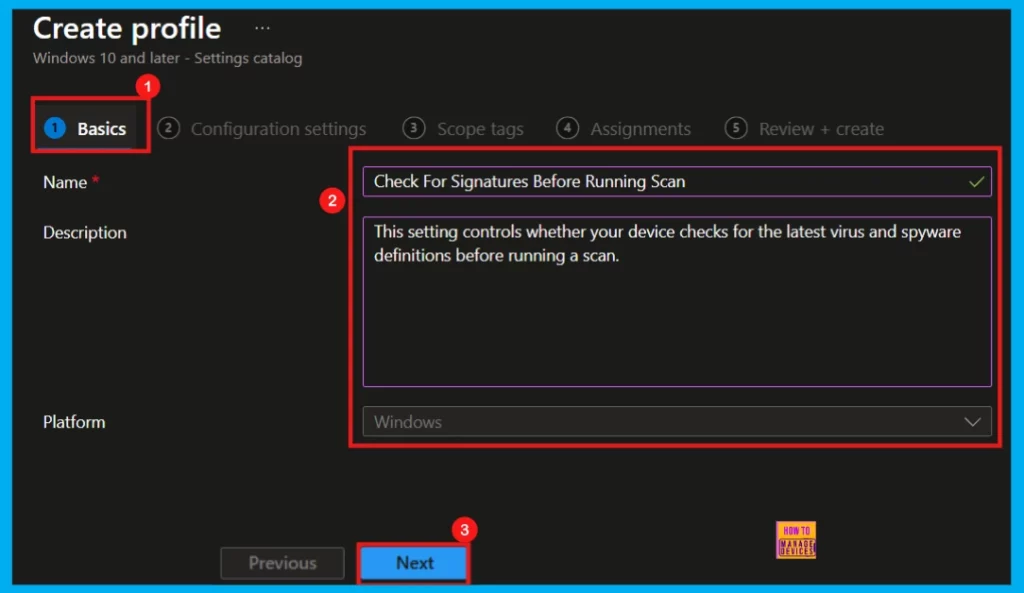Click into the Name input field

(677, 182)
